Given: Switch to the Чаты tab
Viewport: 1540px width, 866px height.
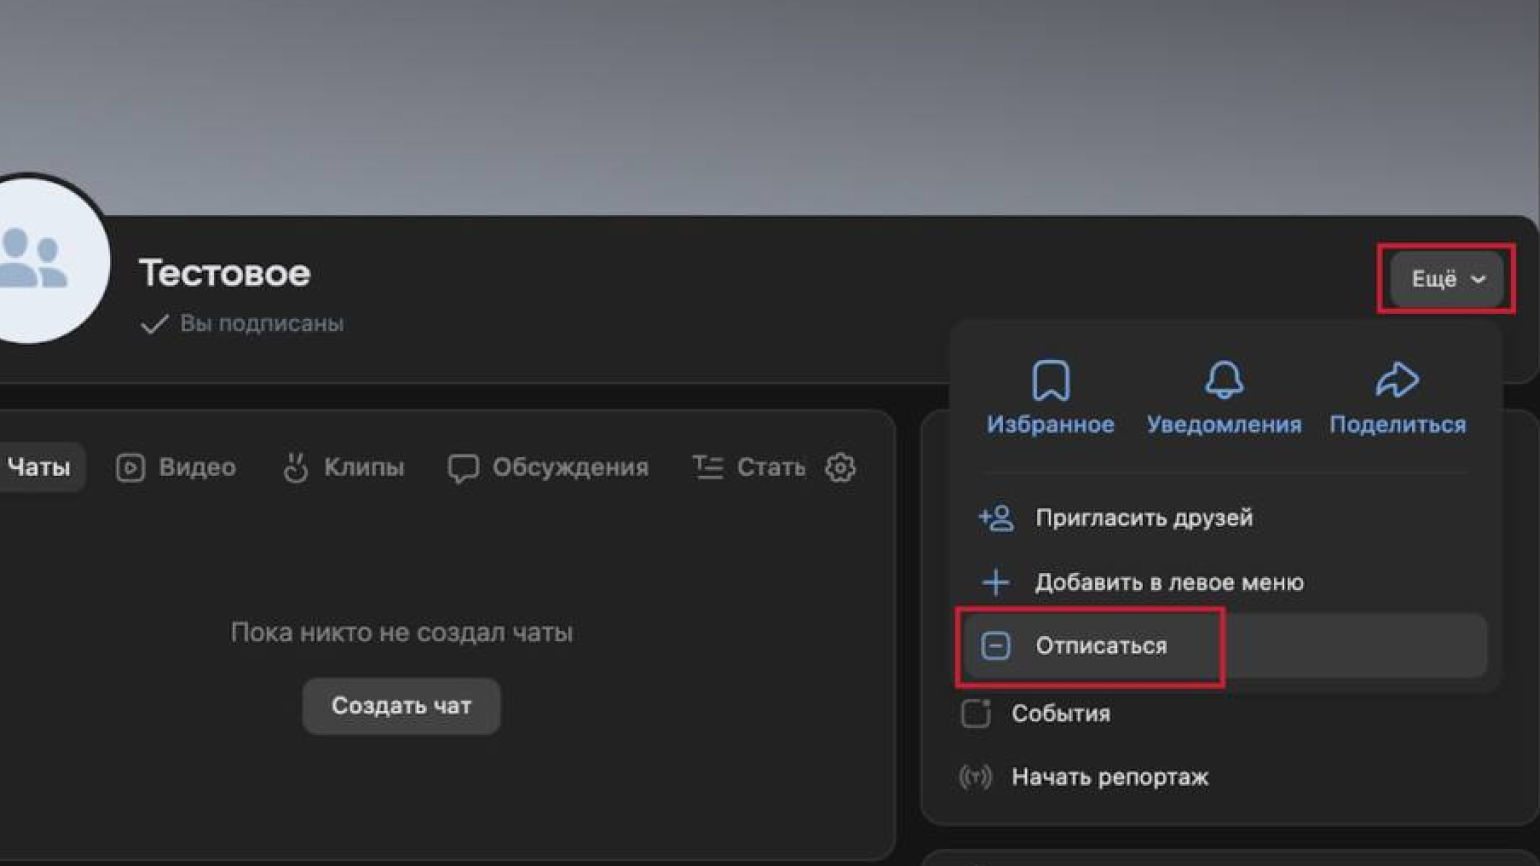Looking at the screenshot, I should (38, 467).
